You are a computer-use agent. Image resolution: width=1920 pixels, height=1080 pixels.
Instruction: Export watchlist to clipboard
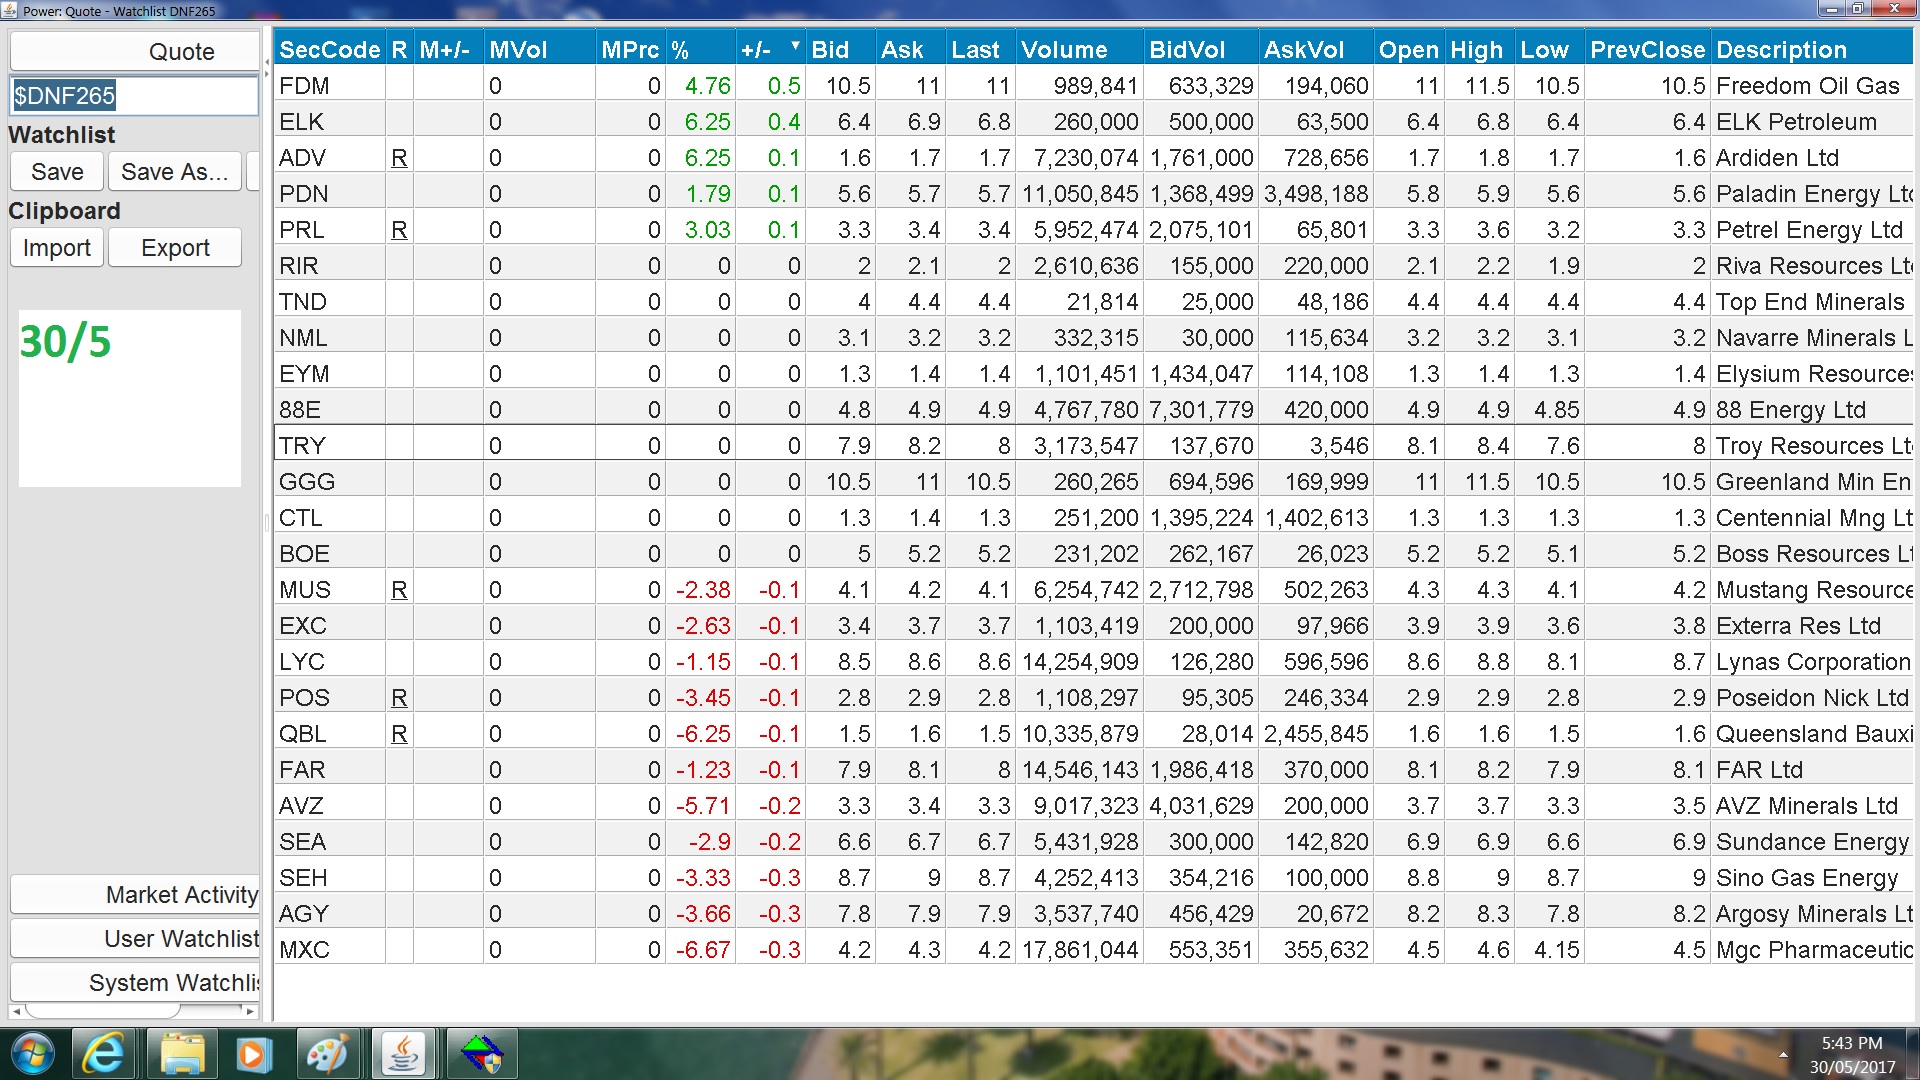click(175, 248)
